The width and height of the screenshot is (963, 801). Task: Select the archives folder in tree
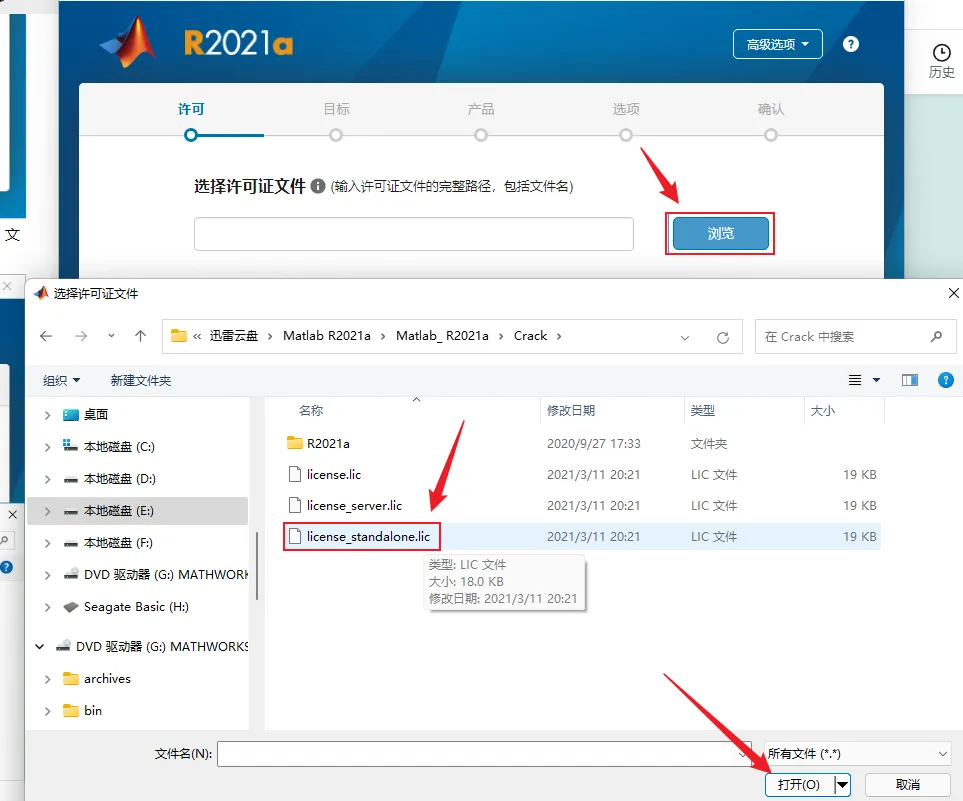click(107, 679)
